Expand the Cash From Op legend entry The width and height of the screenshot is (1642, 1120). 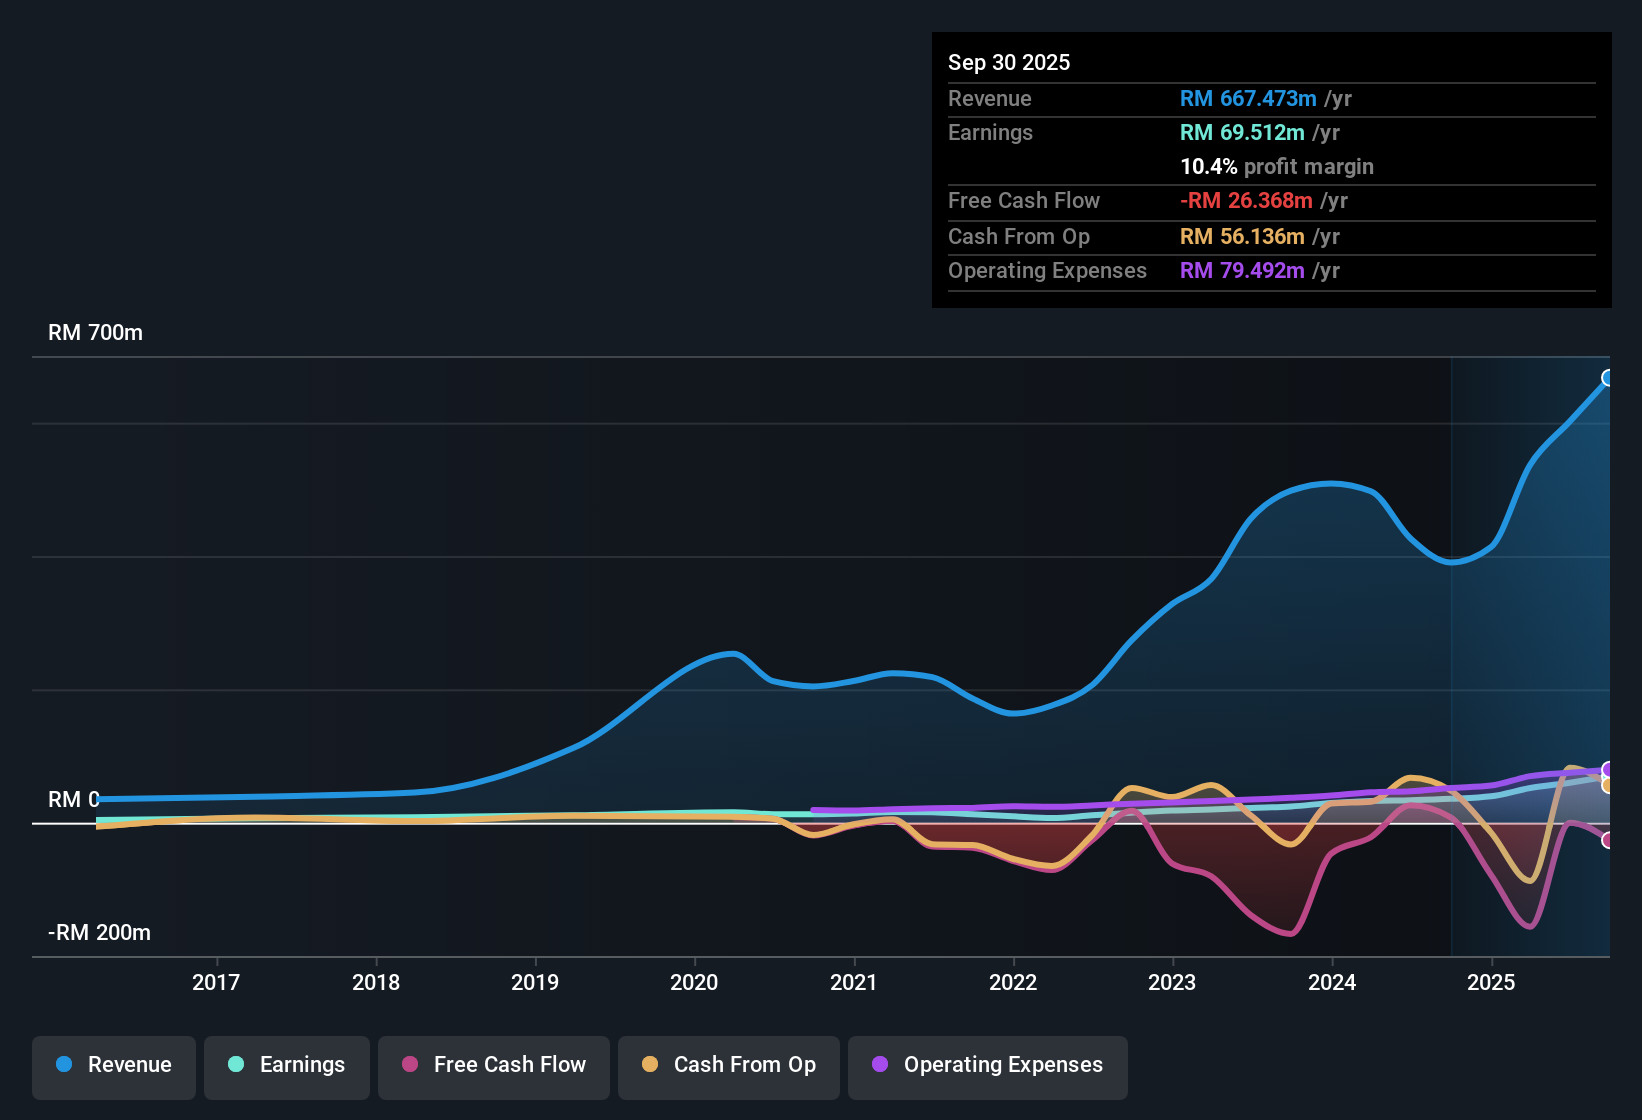tap(728, 1065)
